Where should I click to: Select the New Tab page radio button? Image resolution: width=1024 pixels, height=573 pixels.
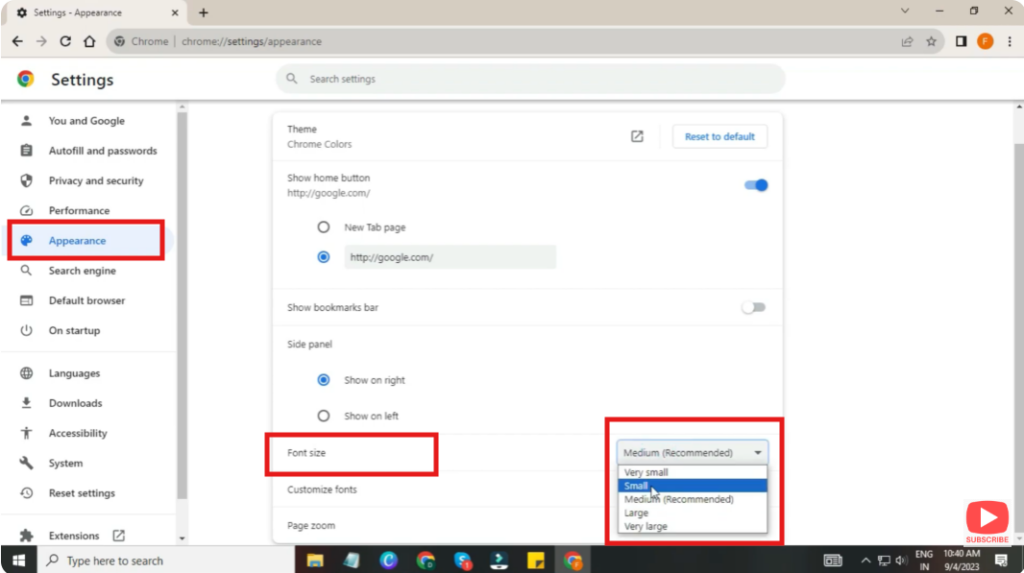323,228
